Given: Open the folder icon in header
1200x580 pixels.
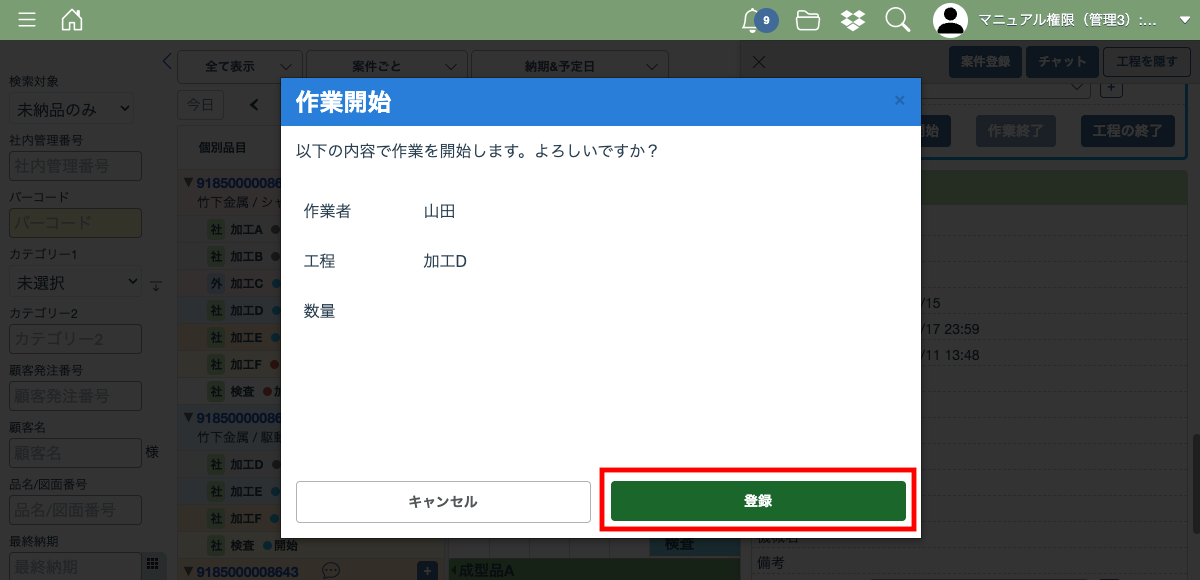Looking at the screenshot, I should [x=808, y=20].
